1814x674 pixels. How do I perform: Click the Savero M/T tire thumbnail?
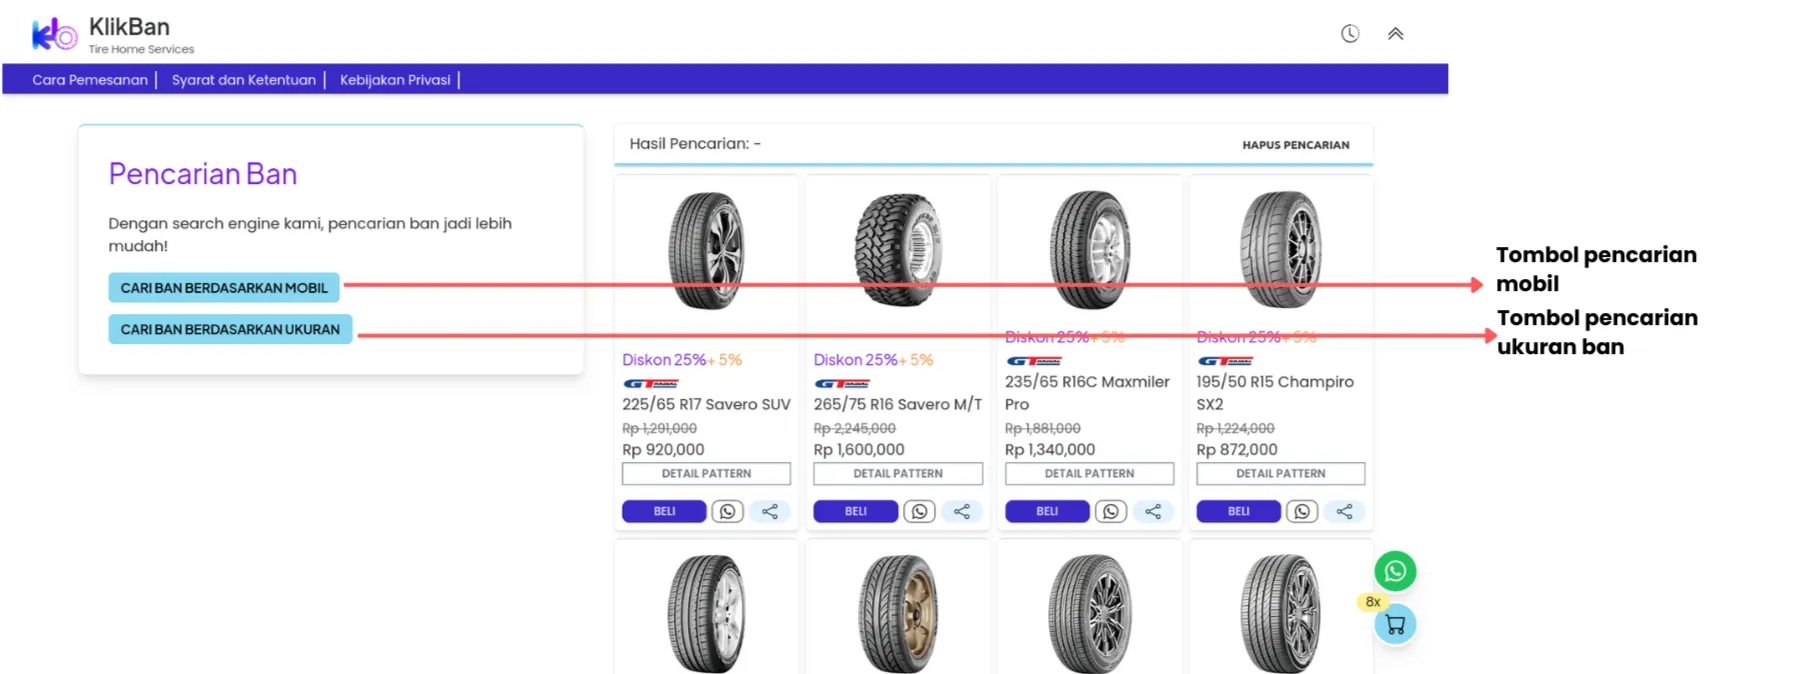897,249
